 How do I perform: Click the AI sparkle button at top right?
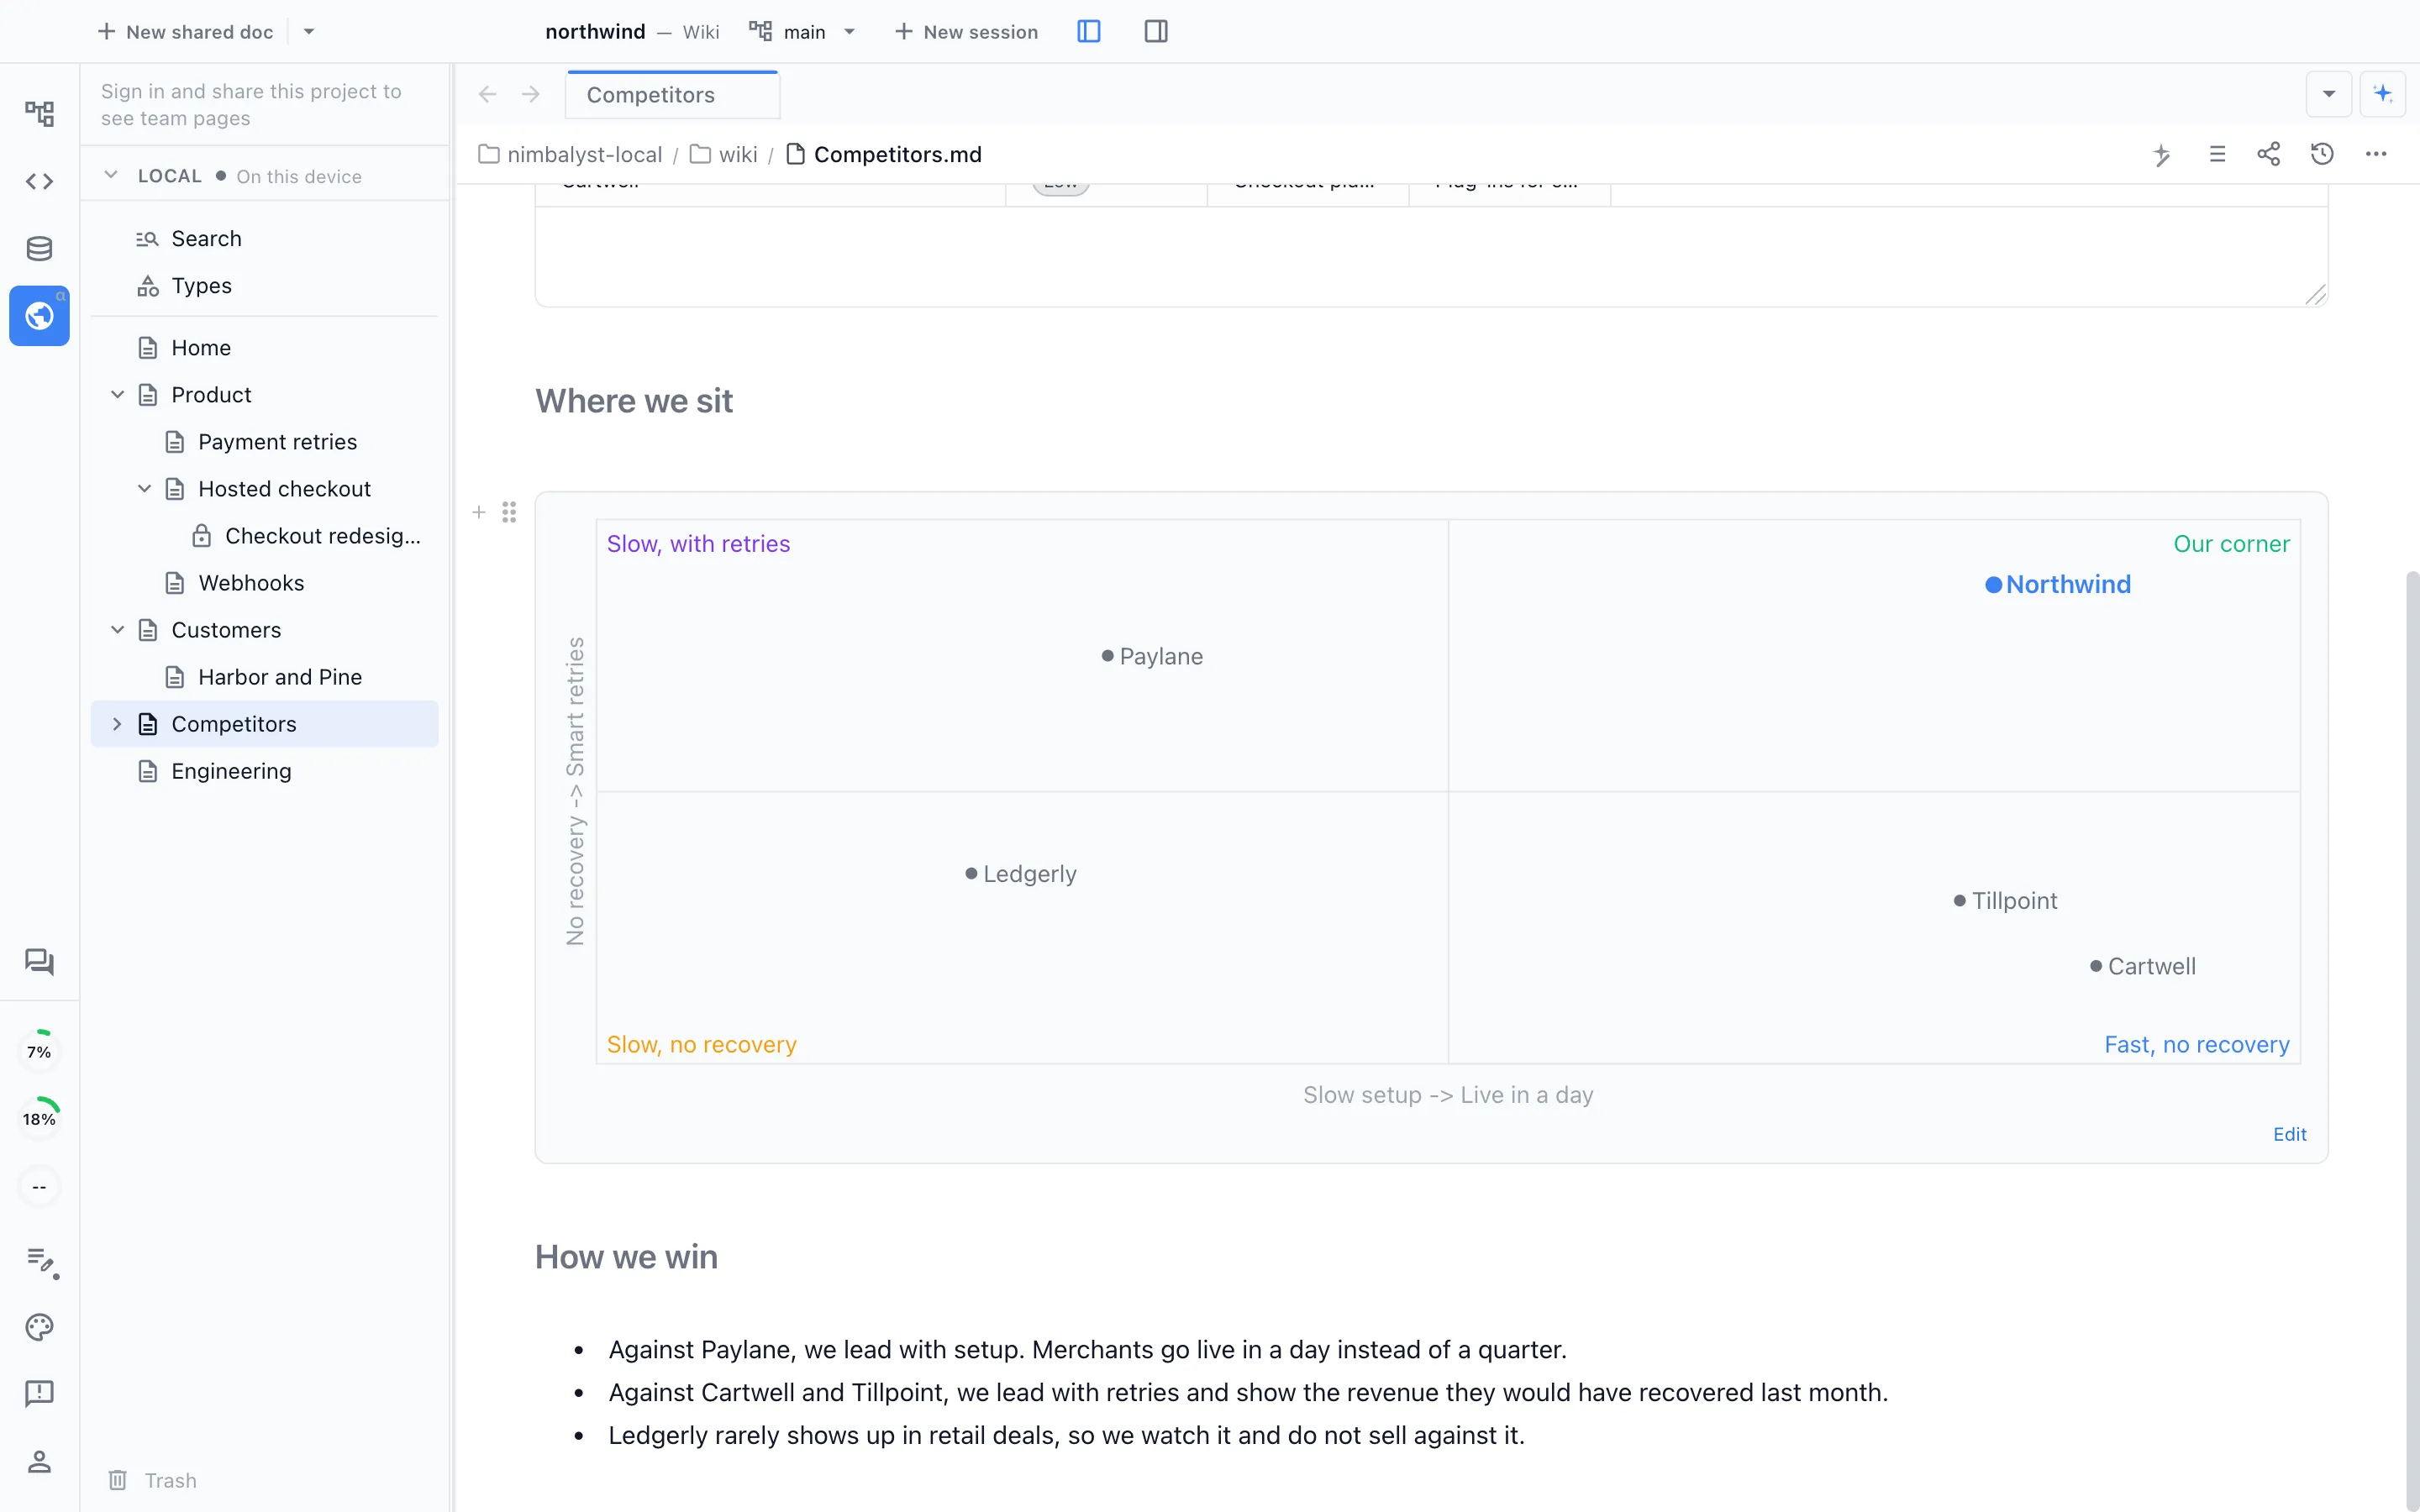tap(2383, 94)
